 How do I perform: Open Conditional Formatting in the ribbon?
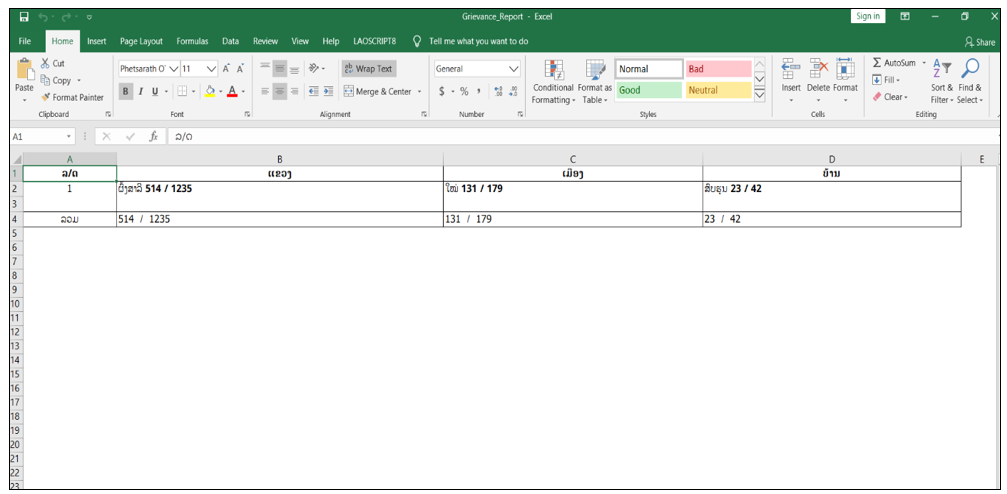click(553, 70)
